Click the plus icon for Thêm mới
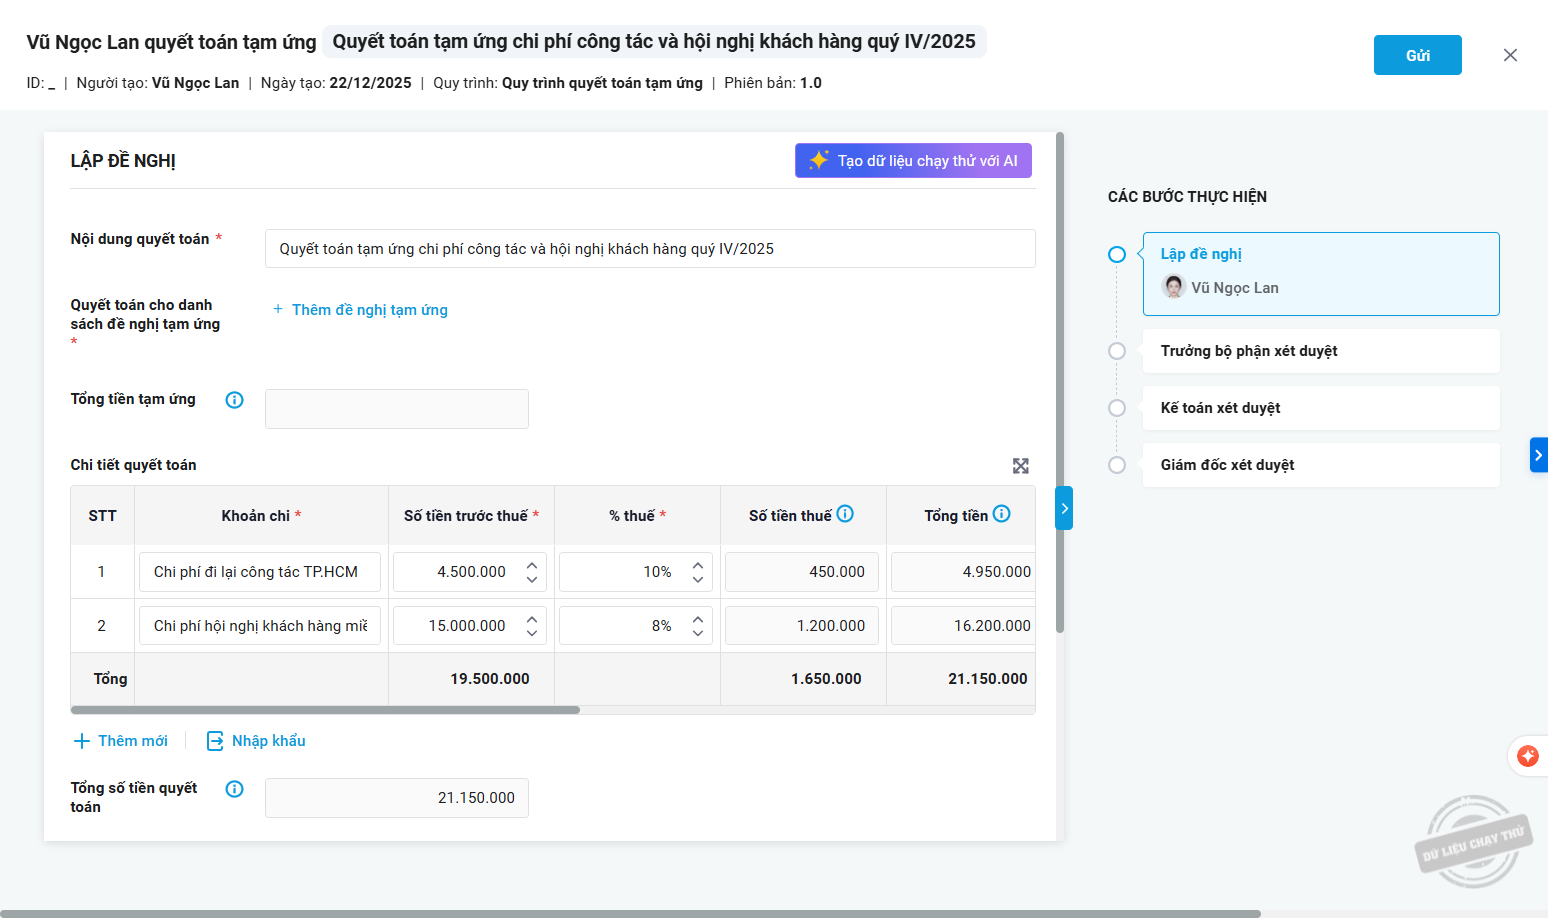This screenshot has width=1548, height=918. point(82,741)
